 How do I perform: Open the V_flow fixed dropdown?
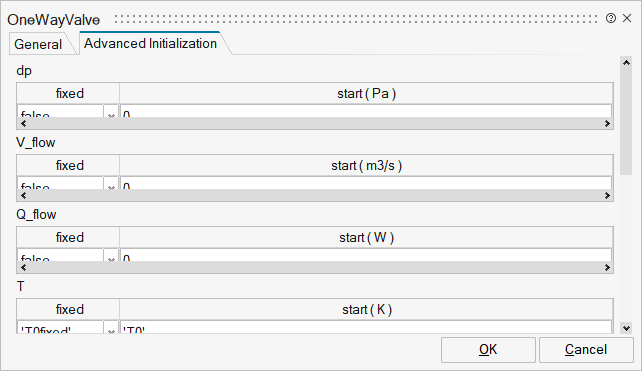111,183
